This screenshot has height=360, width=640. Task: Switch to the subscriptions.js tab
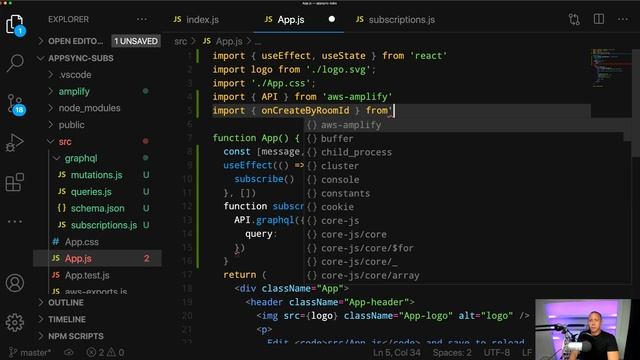395,20
